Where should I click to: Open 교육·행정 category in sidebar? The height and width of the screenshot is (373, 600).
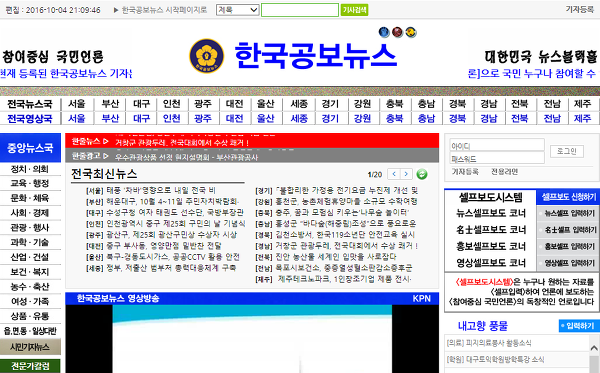(30, 183)
